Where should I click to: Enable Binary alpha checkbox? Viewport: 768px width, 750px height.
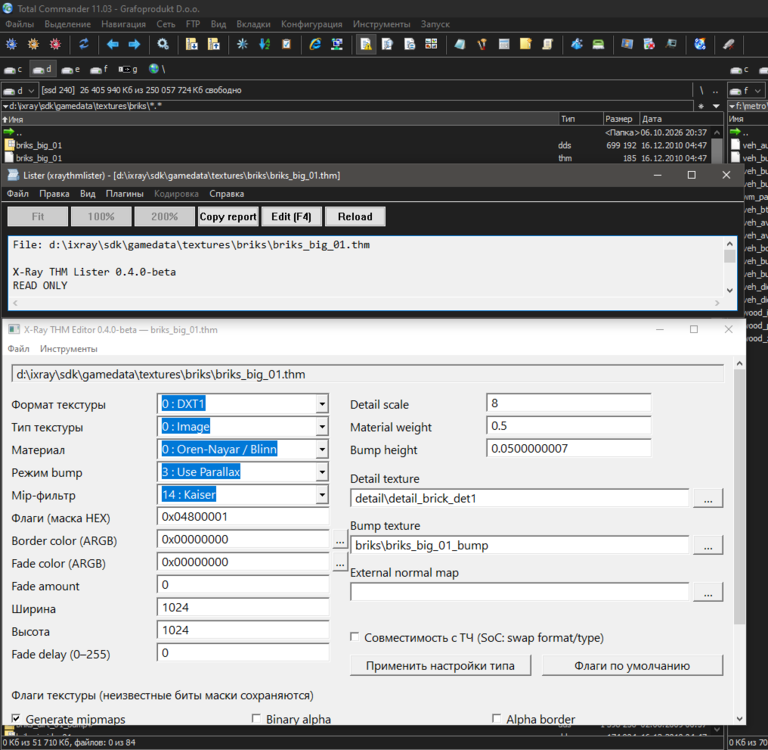pos(256,718)
